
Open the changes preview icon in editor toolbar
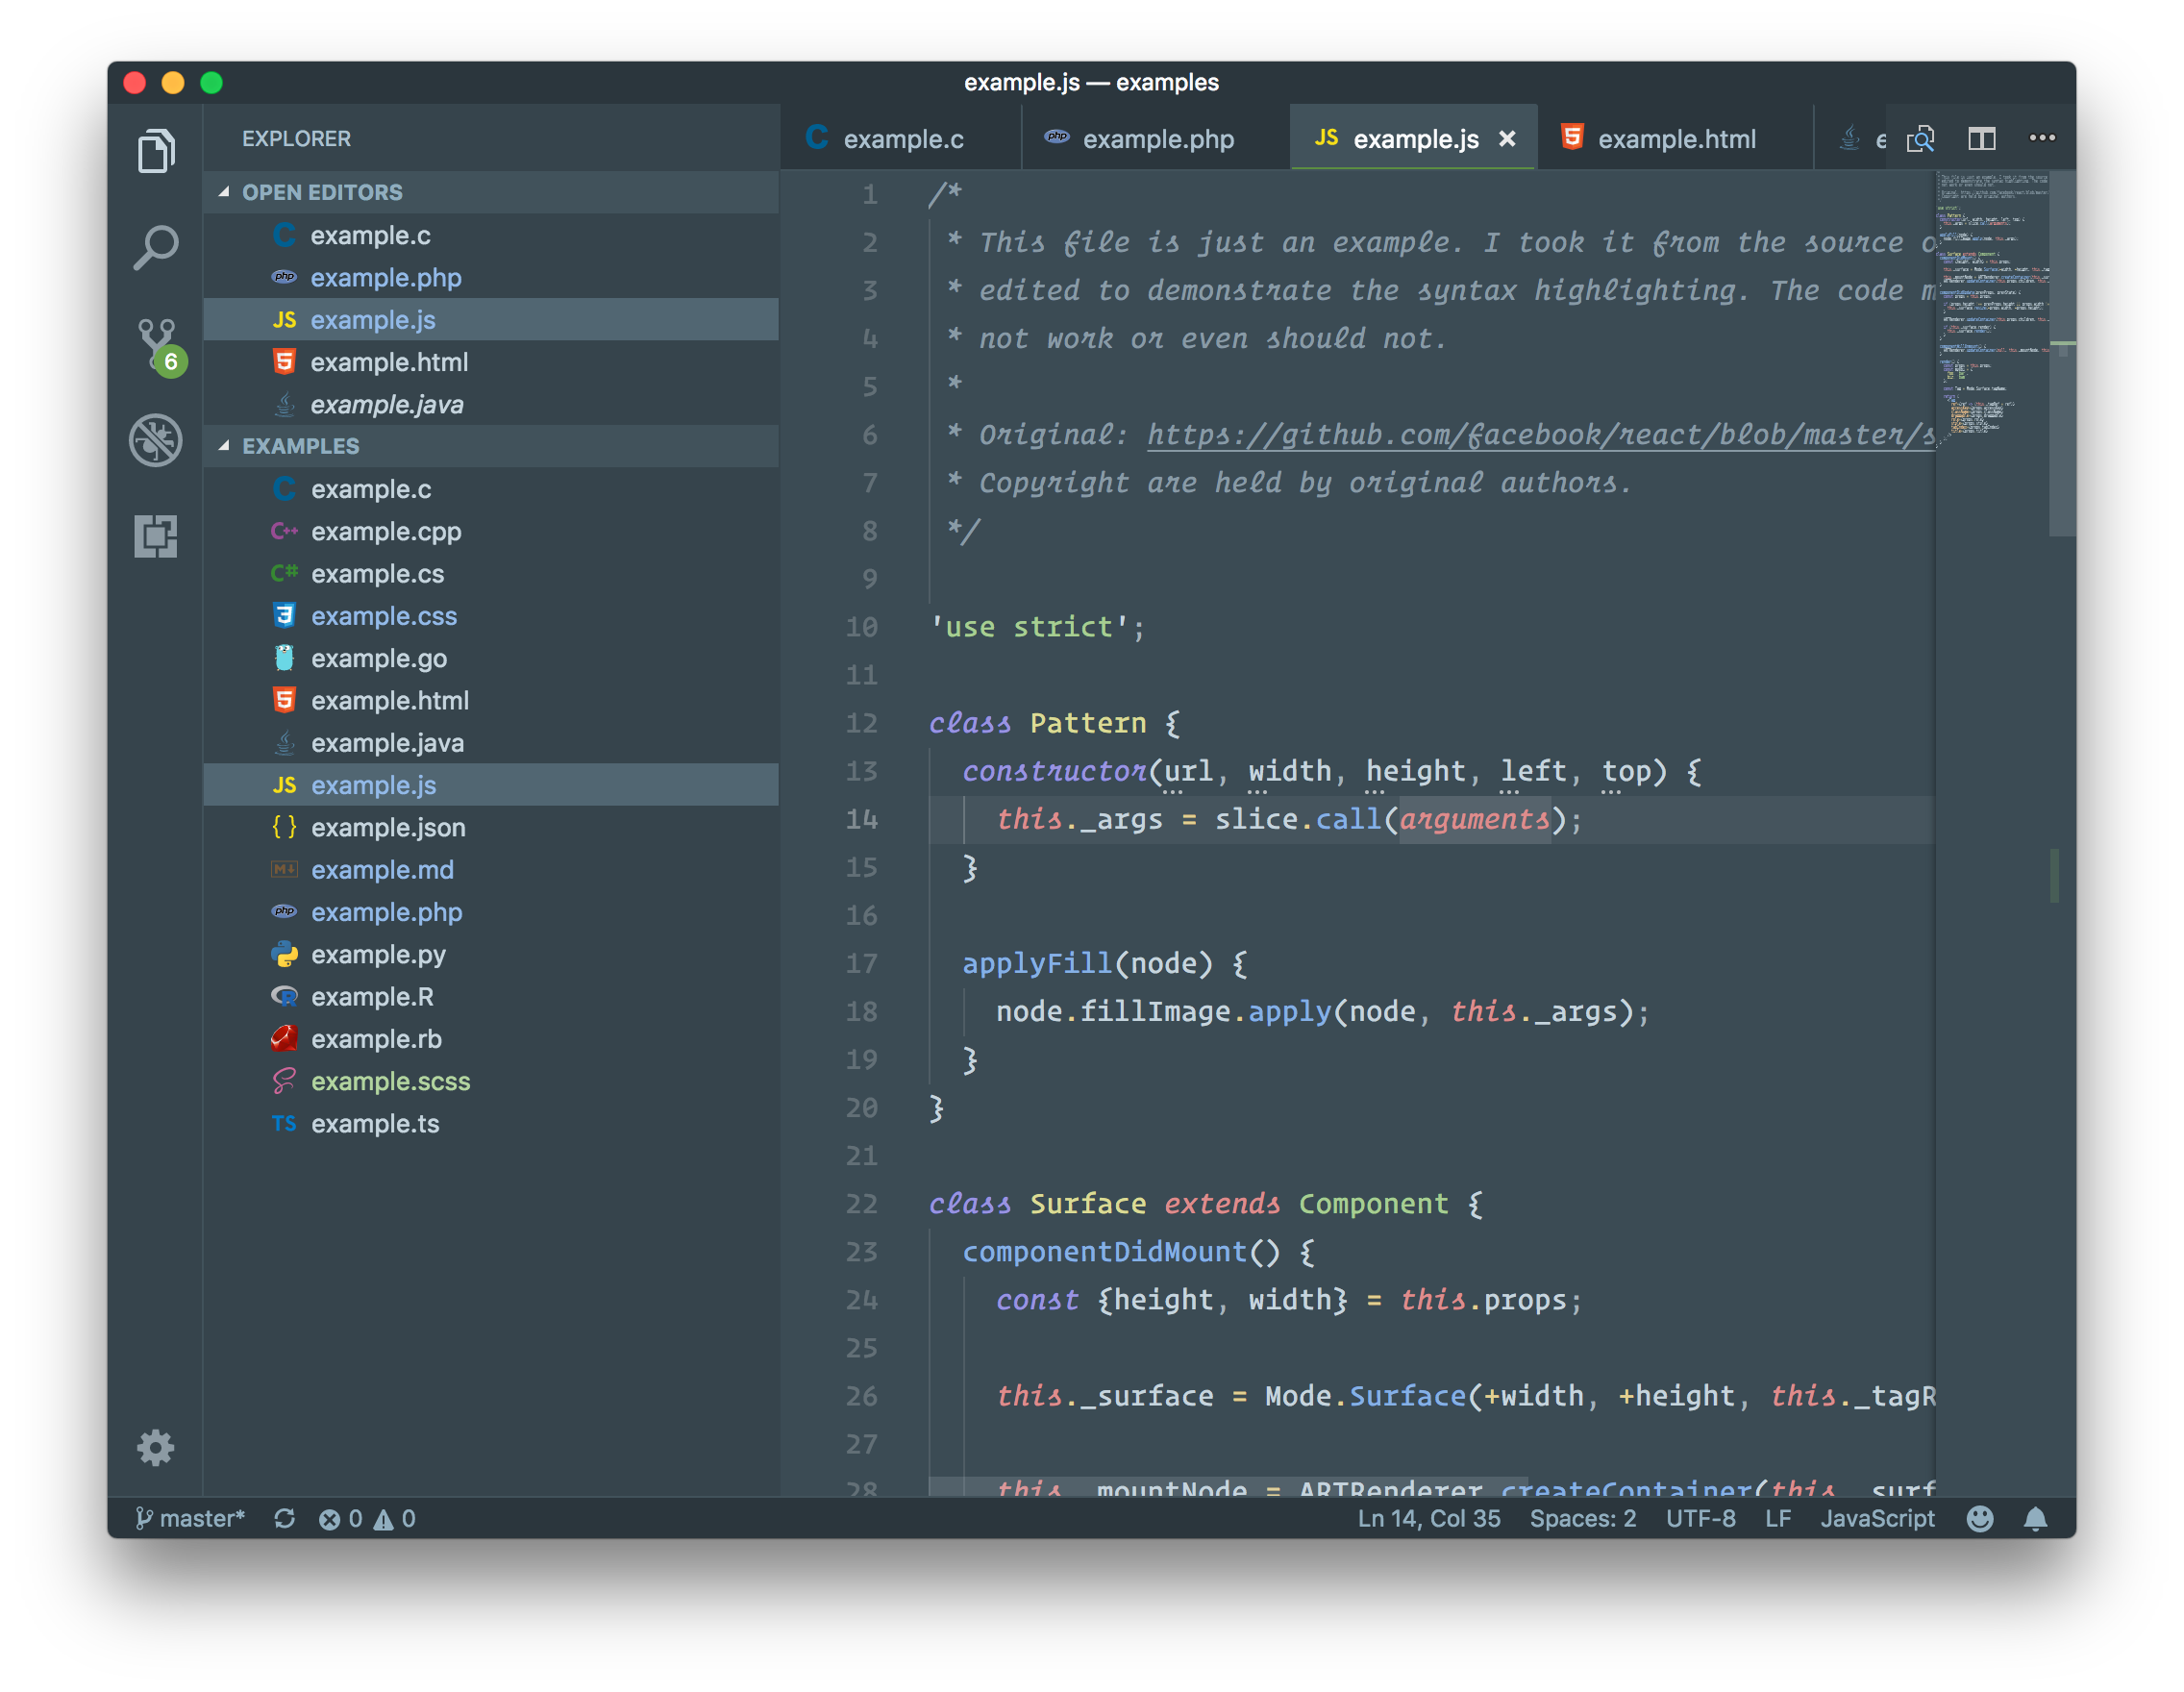click(x=1920, y=138)
